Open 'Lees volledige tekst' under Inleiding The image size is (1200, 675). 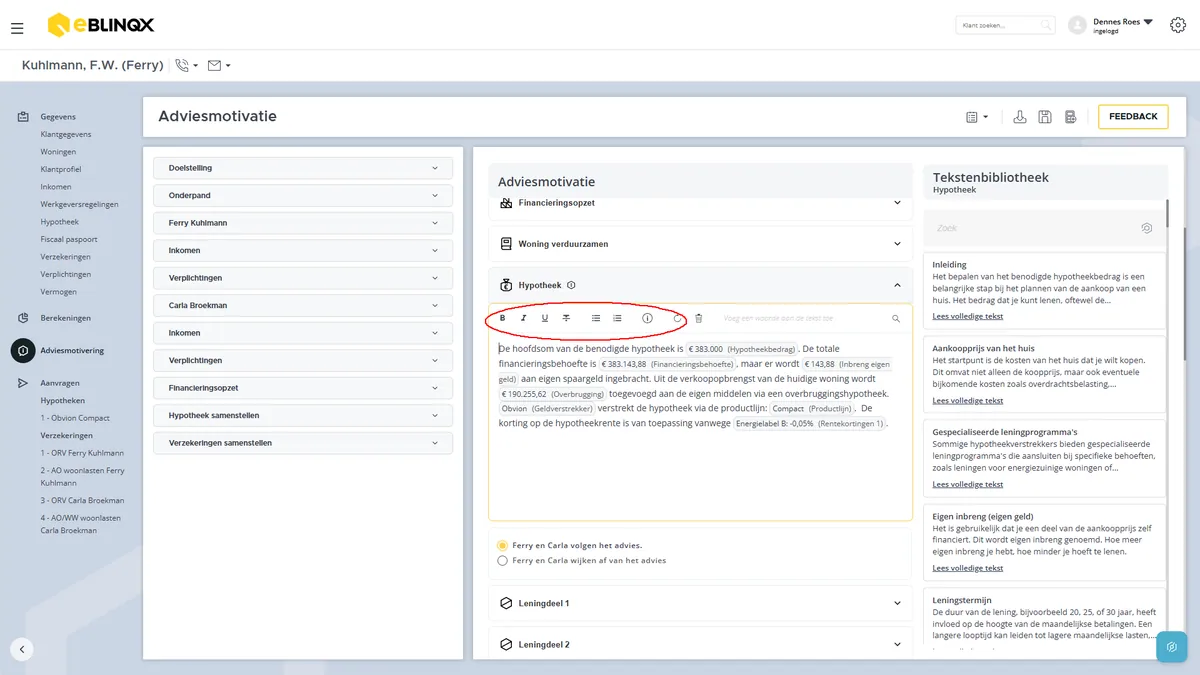pyautogui.click(x=967, y=316)
